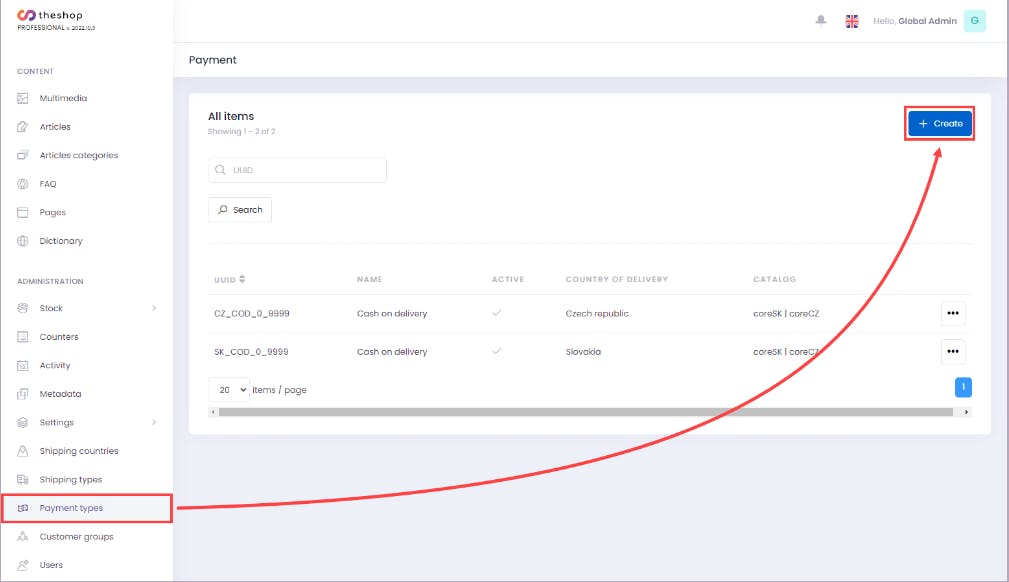This screenshot has height=582, width=1009.
Task: Open Activity menu item
Action: (55, 366)
